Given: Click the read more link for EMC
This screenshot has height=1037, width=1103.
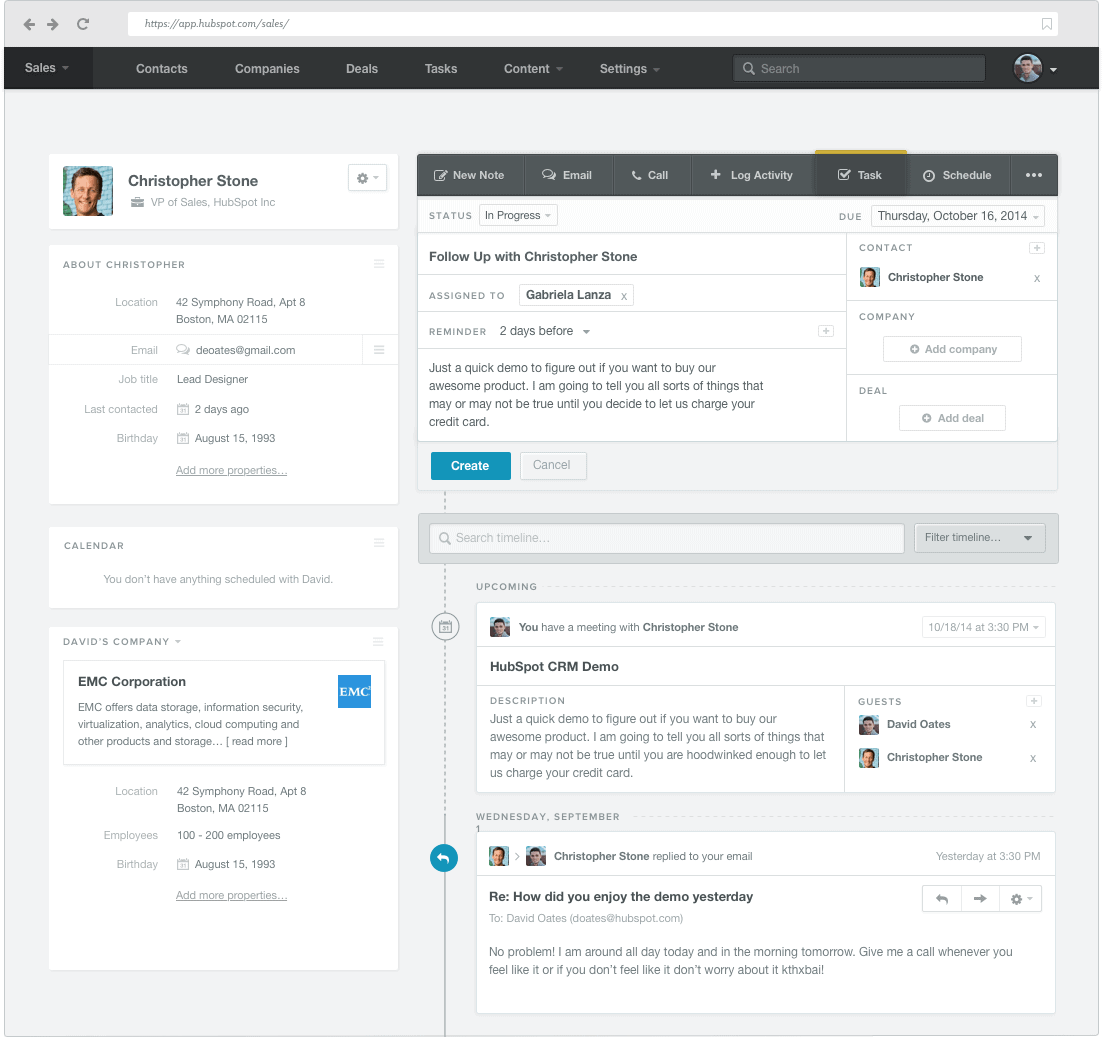Looking at the screenshot, I should (x=257, y=742).
